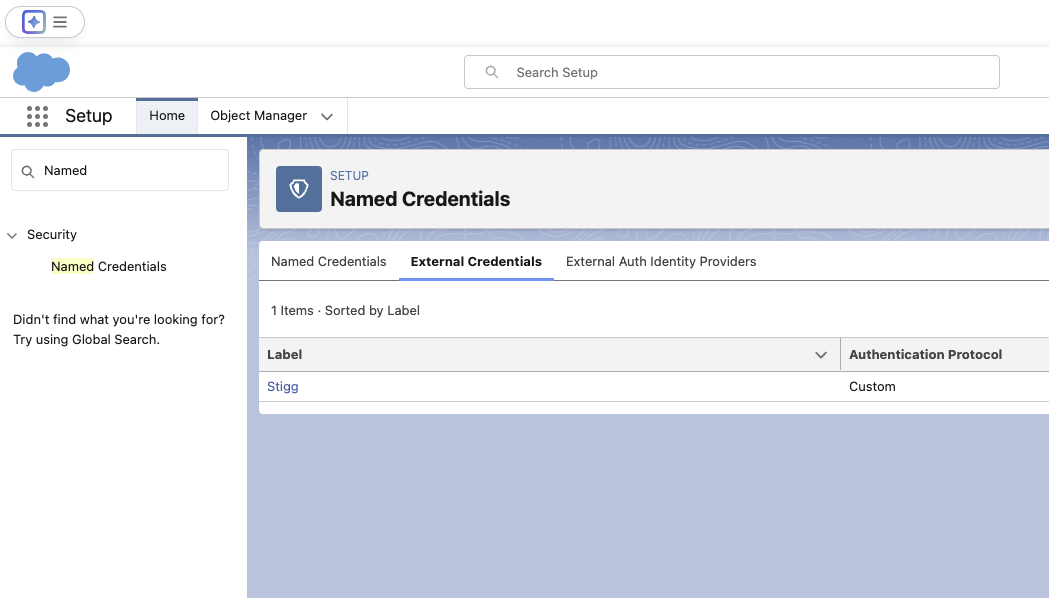Open External Auth Identity Providers tab
Image resolution: width=1049 pixels, height=598 pixels.
point(661,262)
